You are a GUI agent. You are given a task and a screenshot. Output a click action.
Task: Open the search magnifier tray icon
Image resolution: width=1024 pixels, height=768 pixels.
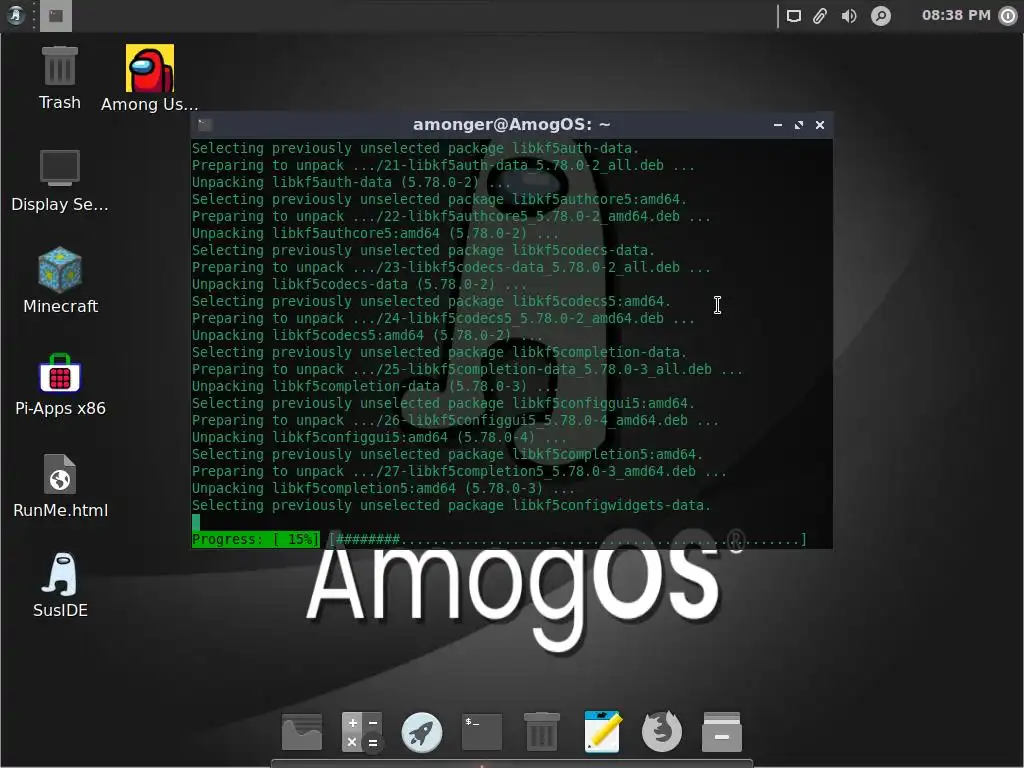pos(881,16)
